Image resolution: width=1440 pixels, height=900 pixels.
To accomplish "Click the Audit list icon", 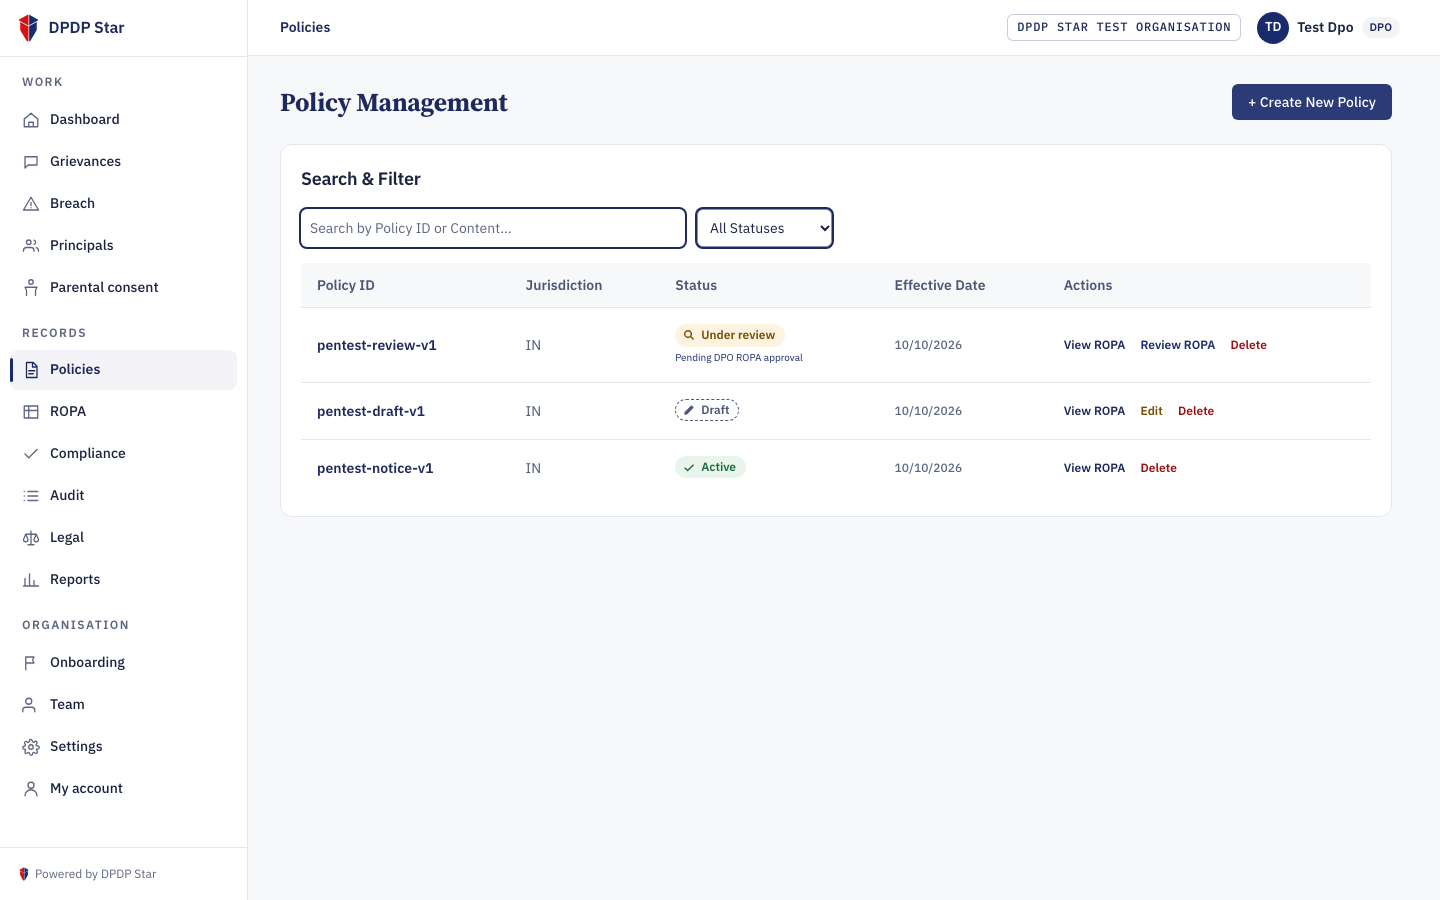I will [31, 496].
